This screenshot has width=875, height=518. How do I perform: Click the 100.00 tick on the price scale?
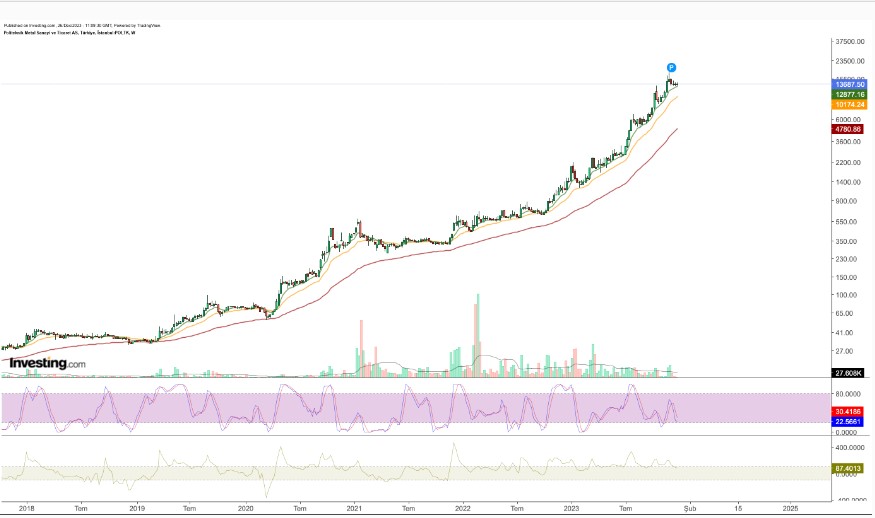849,295
